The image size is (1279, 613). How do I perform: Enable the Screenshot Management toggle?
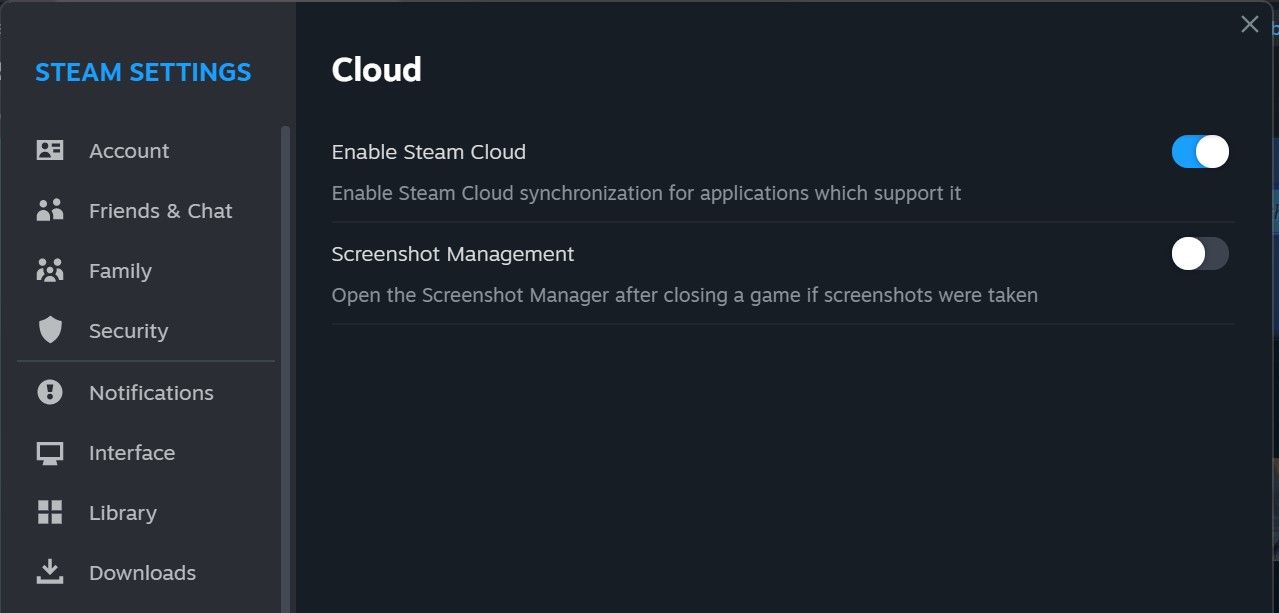pyautogui.click(x=1199, y=254)
